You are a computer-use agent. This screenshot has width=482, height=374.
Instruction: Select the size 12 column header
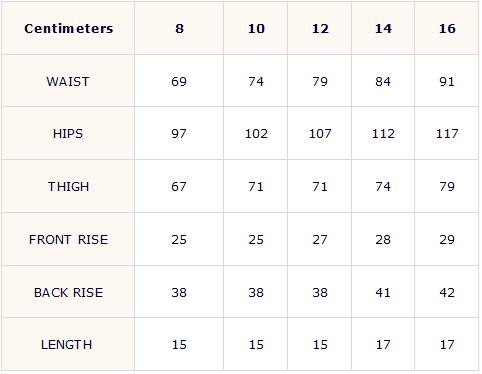click(x=320, y=28)
